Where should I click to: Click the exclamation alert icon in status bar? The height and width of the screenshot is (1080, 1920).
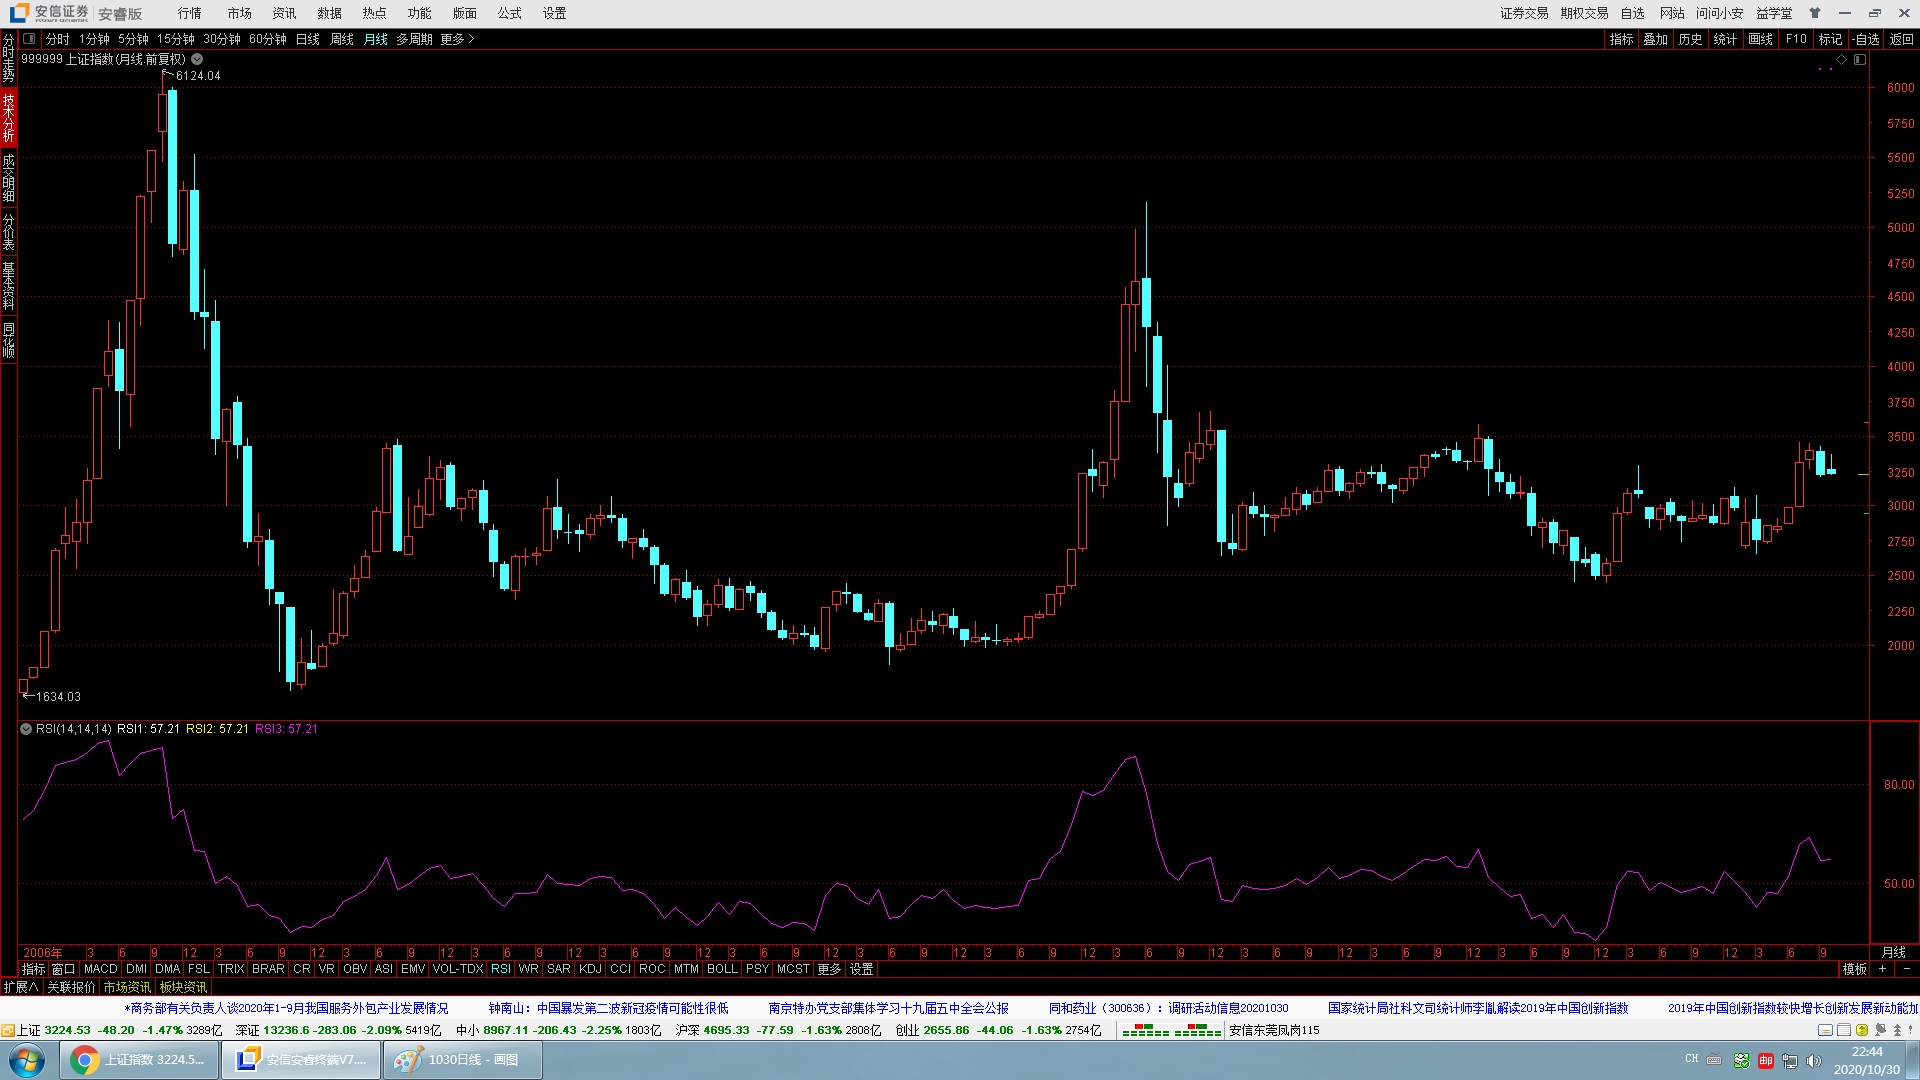(x=1910, y=1030)
